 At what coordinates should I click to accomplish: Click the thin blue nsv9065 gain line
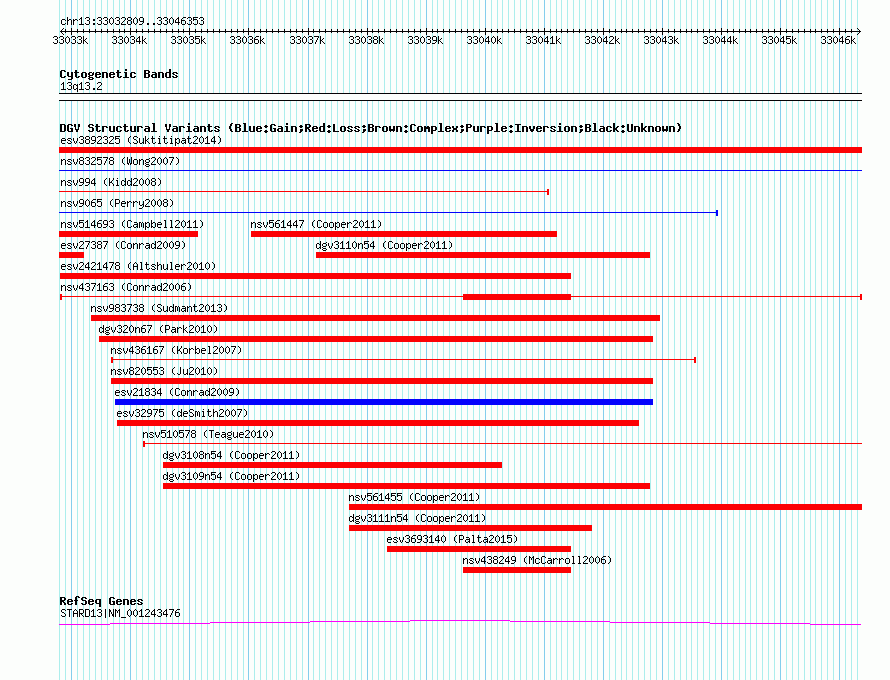point(388,213)
